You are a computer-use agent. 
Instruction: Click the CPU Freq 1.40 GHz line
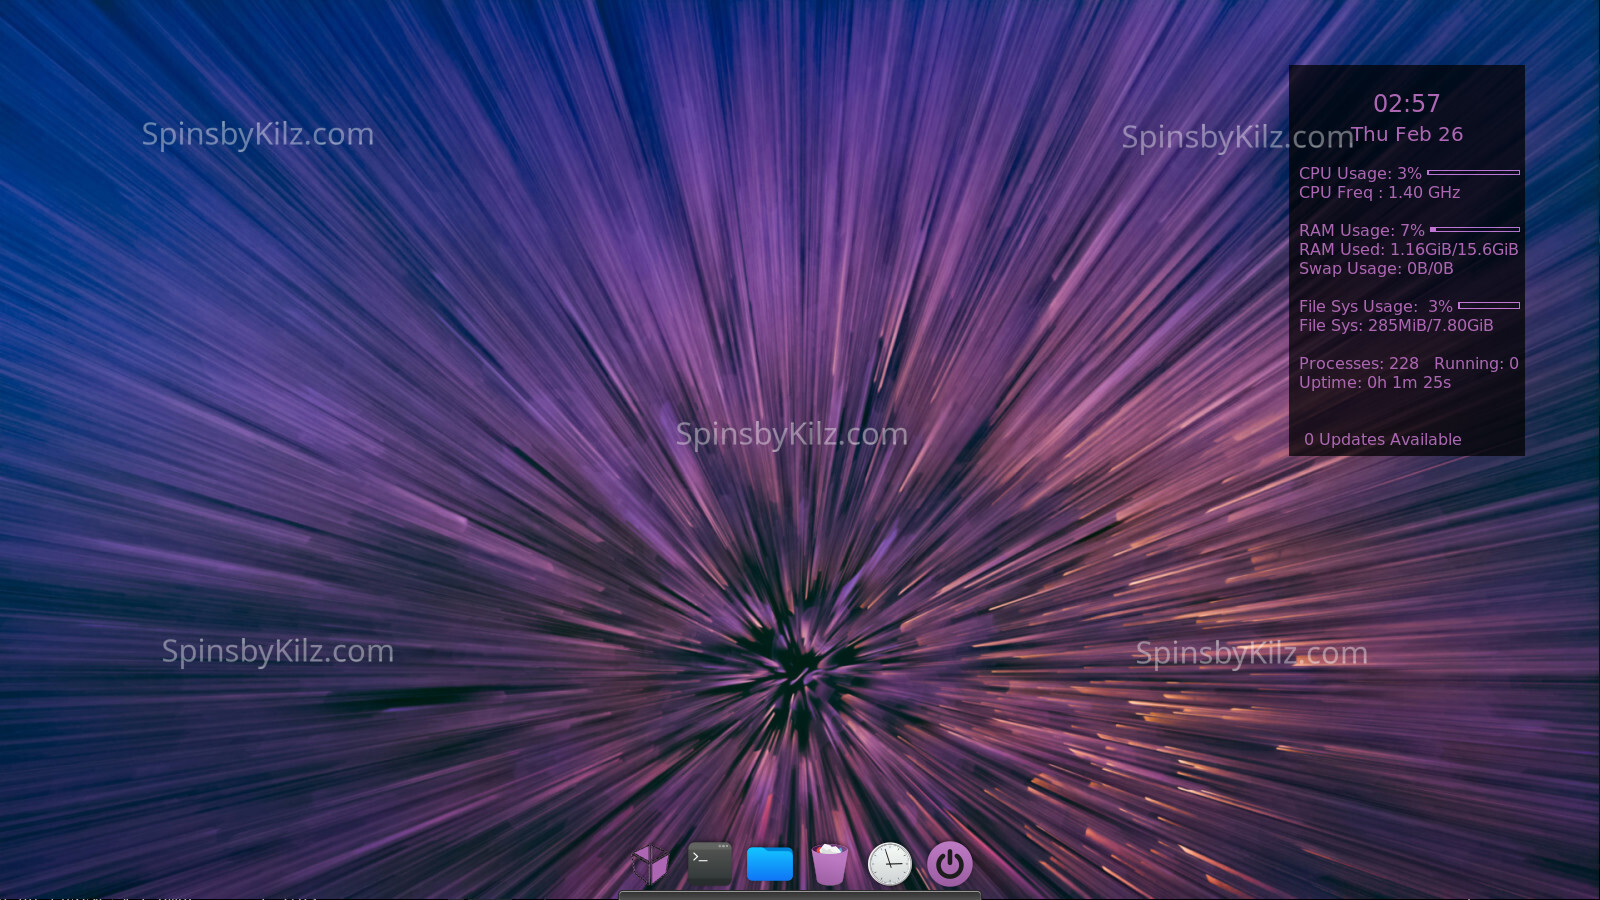pos(1379,193)
